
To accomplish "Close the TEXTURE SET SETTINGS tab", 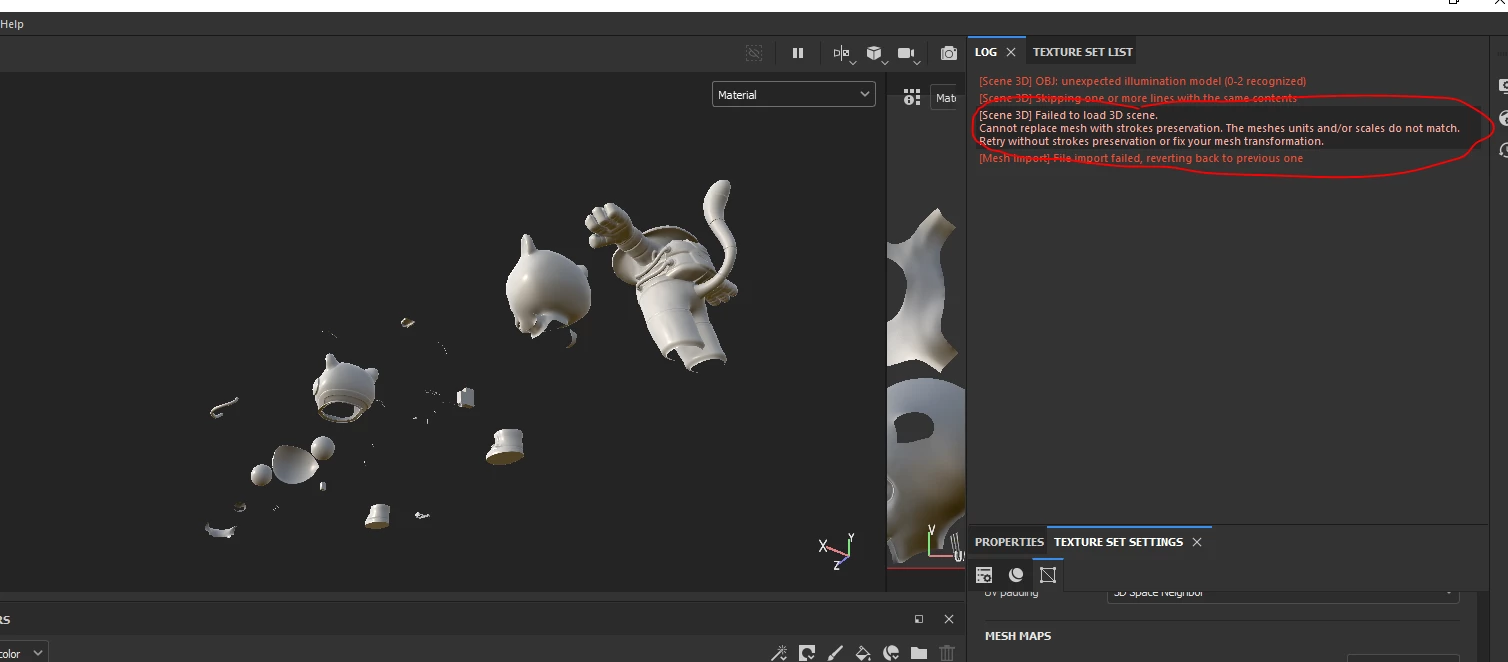I will click(x=1197, y=542).
